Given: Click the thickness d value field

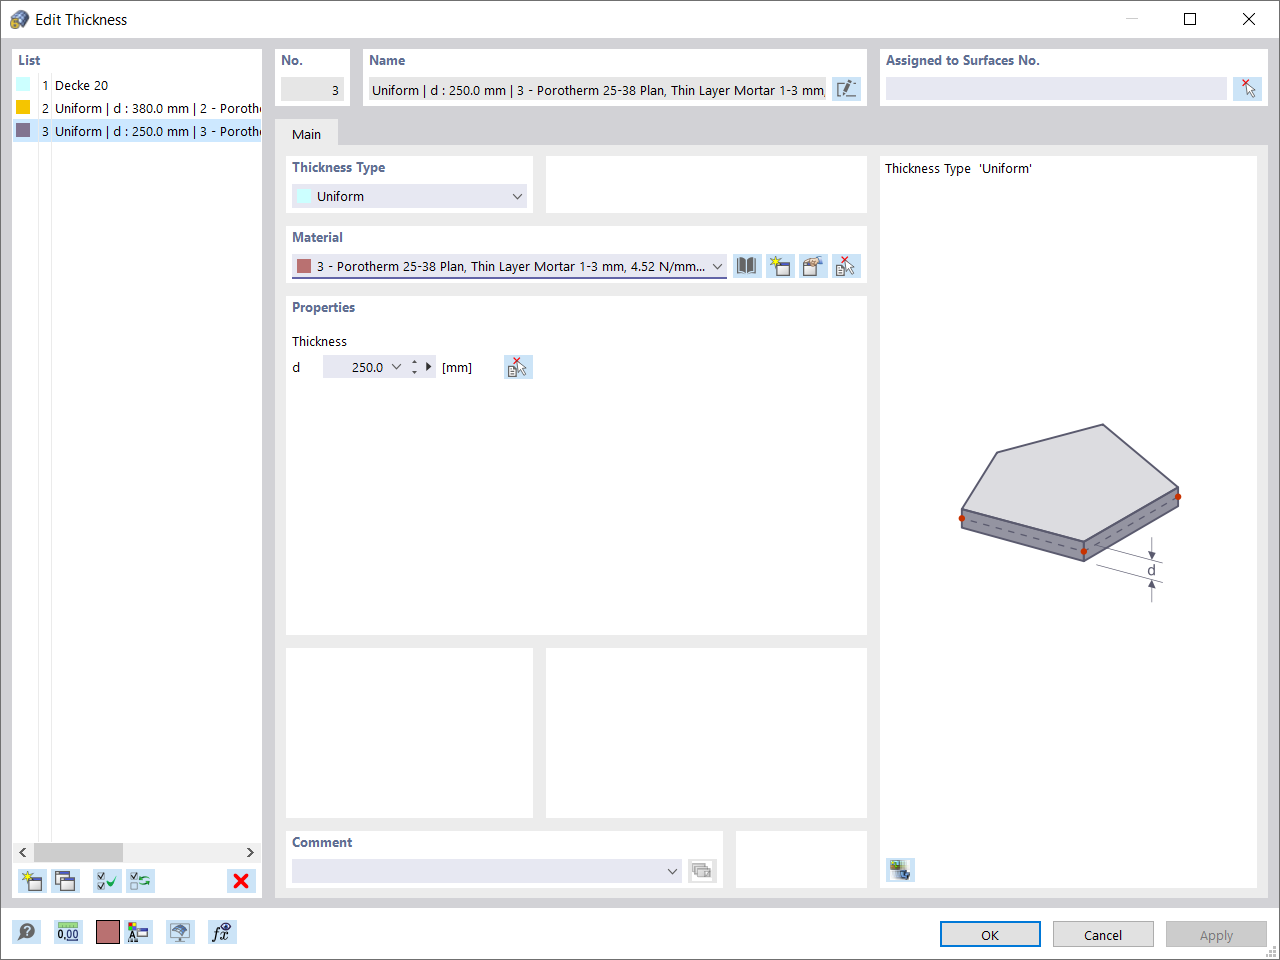Looking at the screenshot, I should (355, 367).
